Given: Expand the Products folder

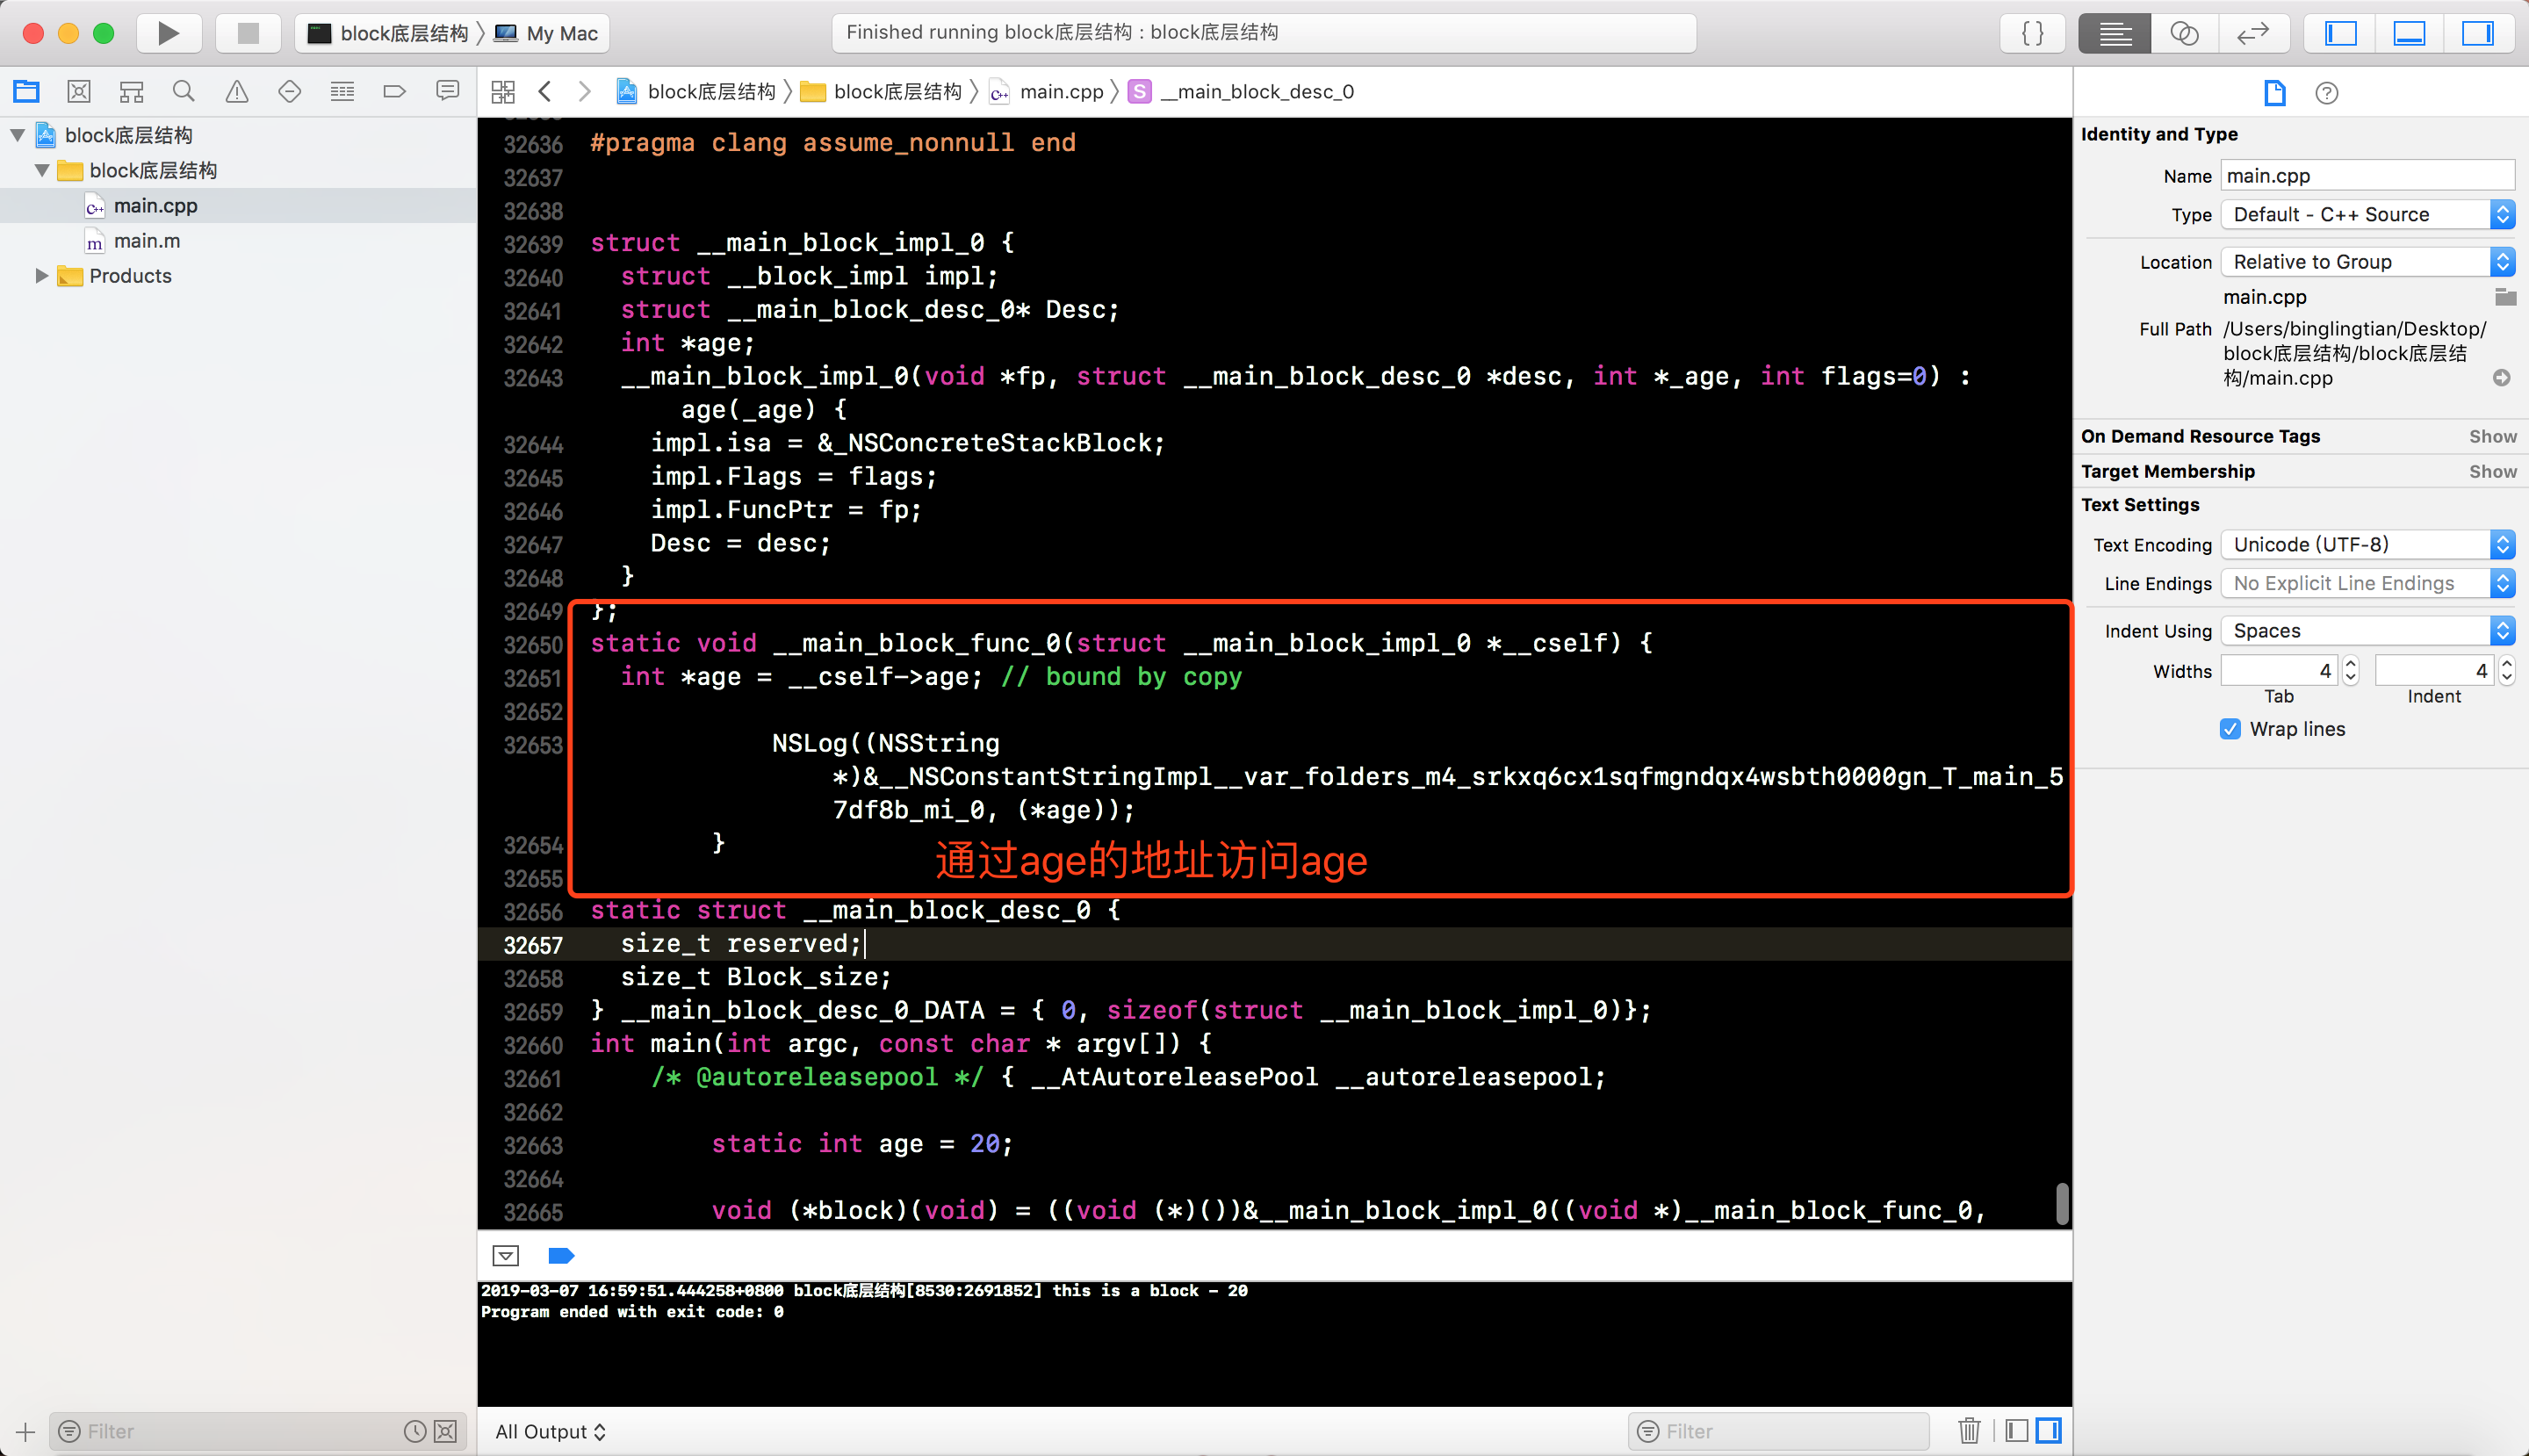Looking at the screenshot, I should (x=41, y=276).
